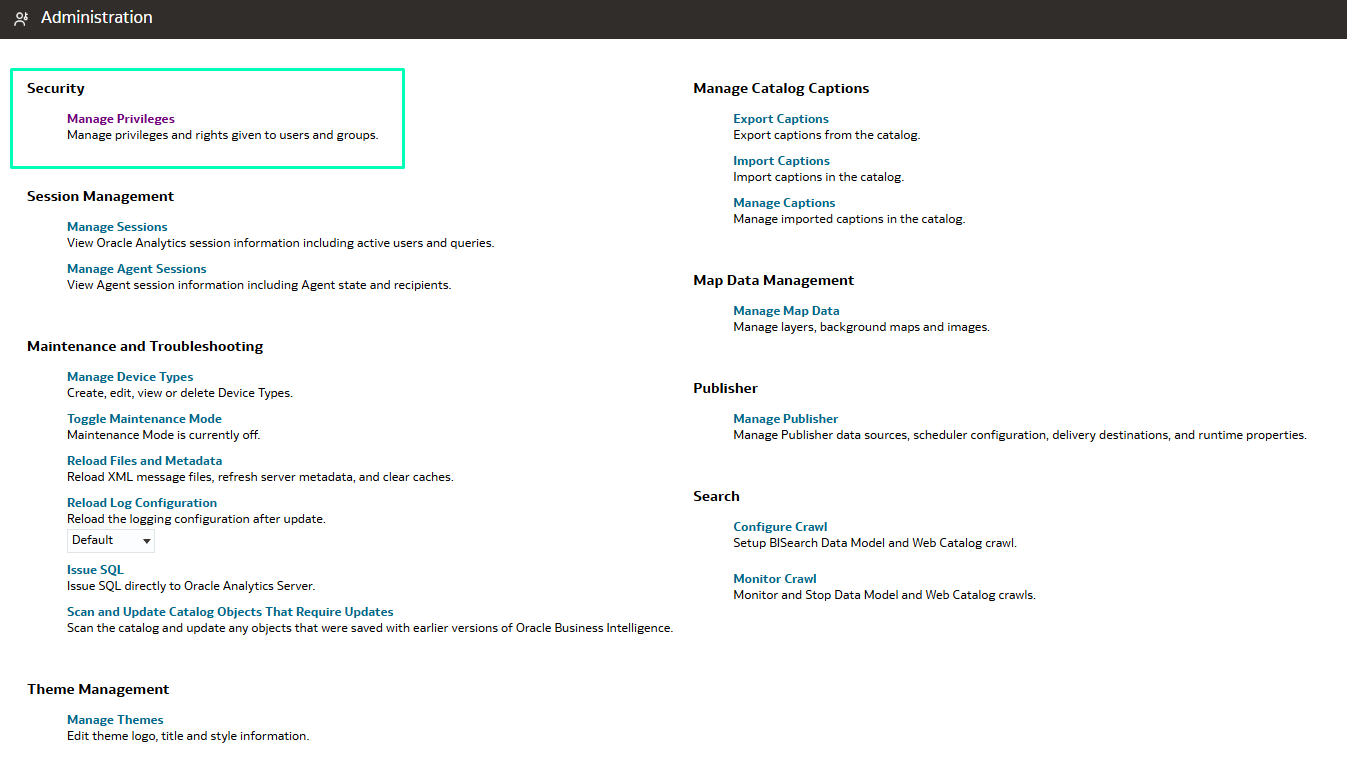This screenshot has width=1347, height=783.
Task: Click Toggle Maintenance Mode
Action: click(x=144, y=419)
